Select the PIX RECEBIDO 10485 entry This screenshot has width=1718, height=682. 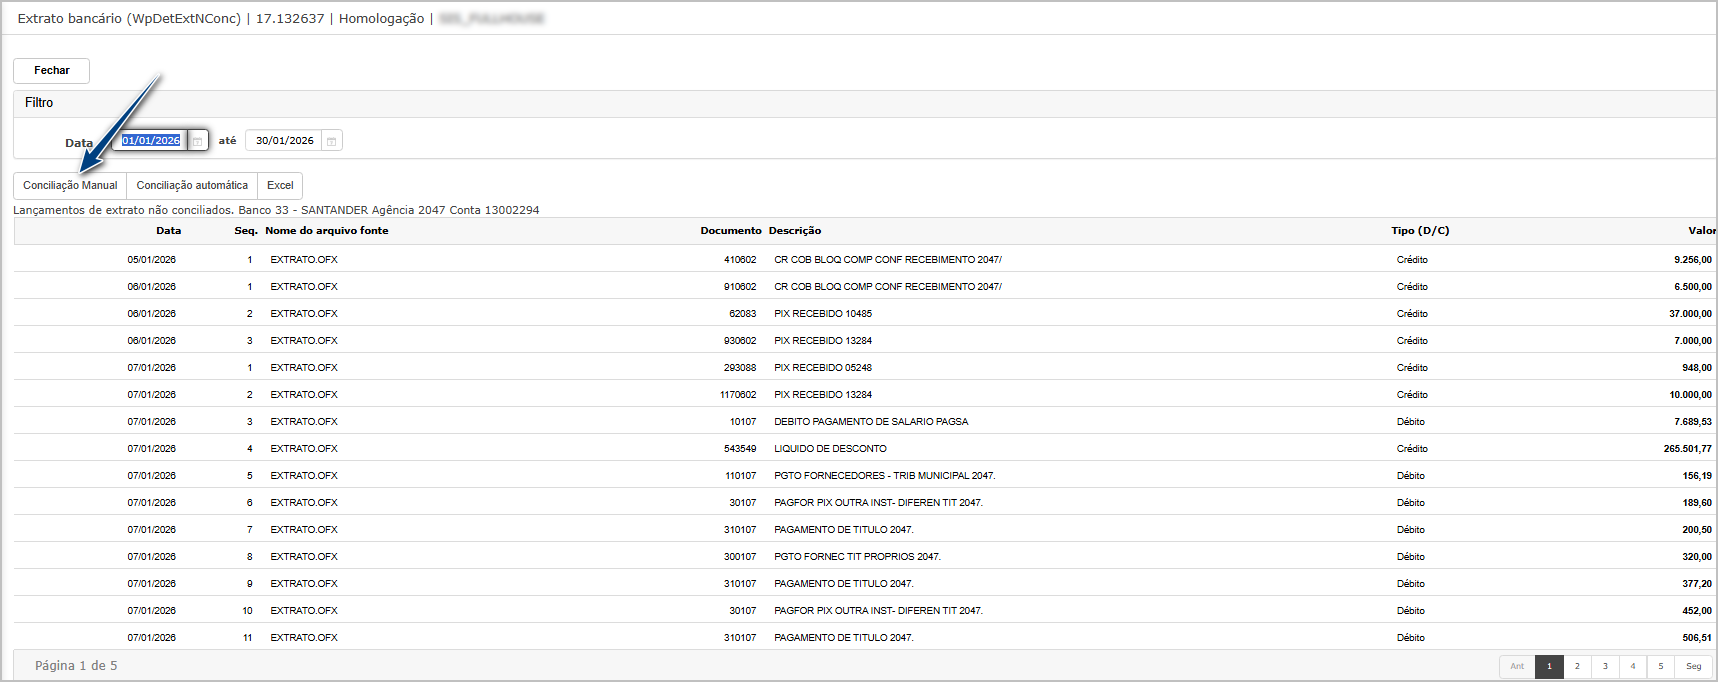coord(822,314)
